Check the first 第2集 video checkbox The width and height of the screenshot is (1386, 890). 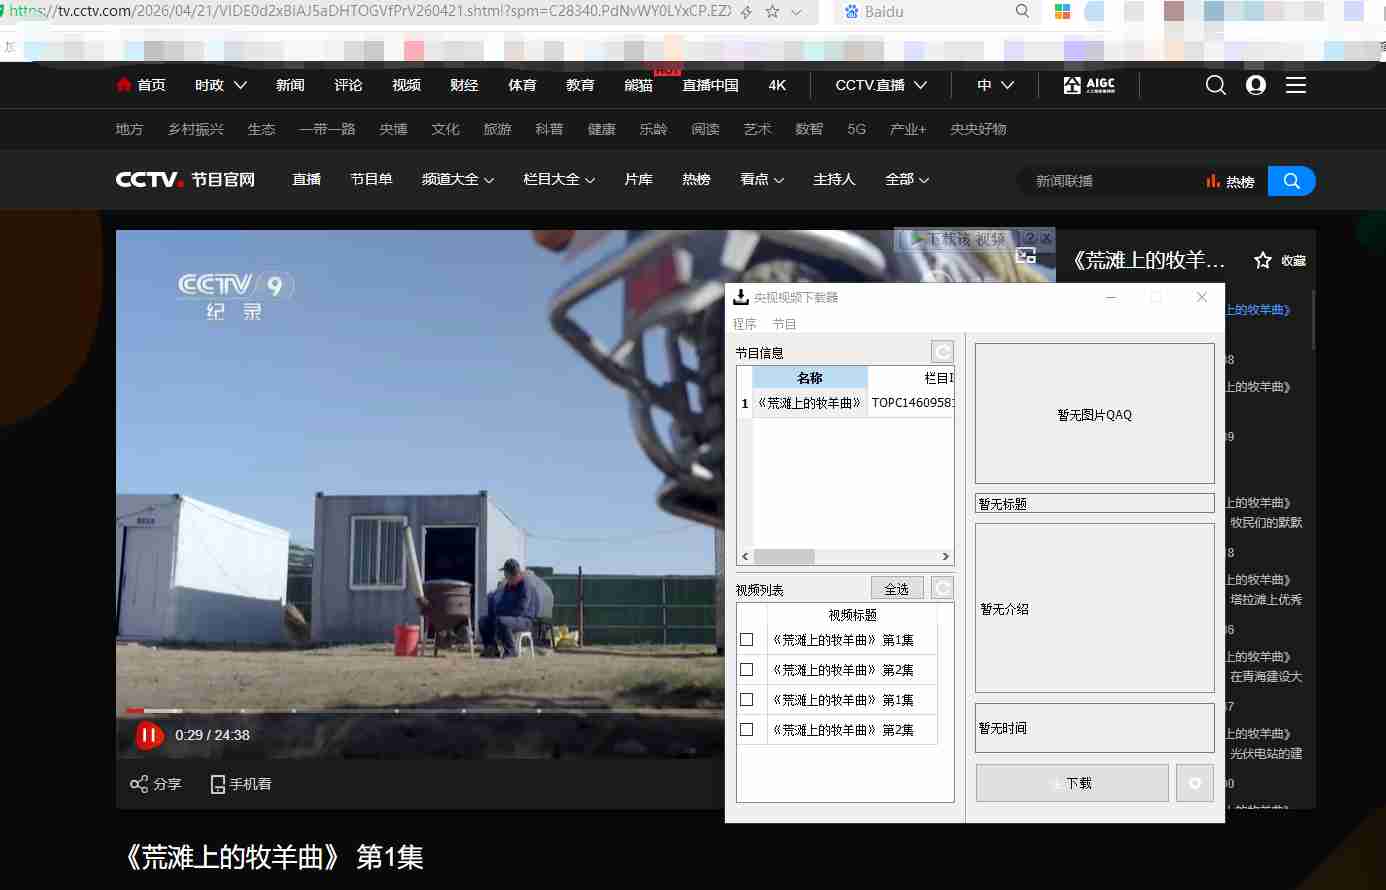click(x=746, y=670)
